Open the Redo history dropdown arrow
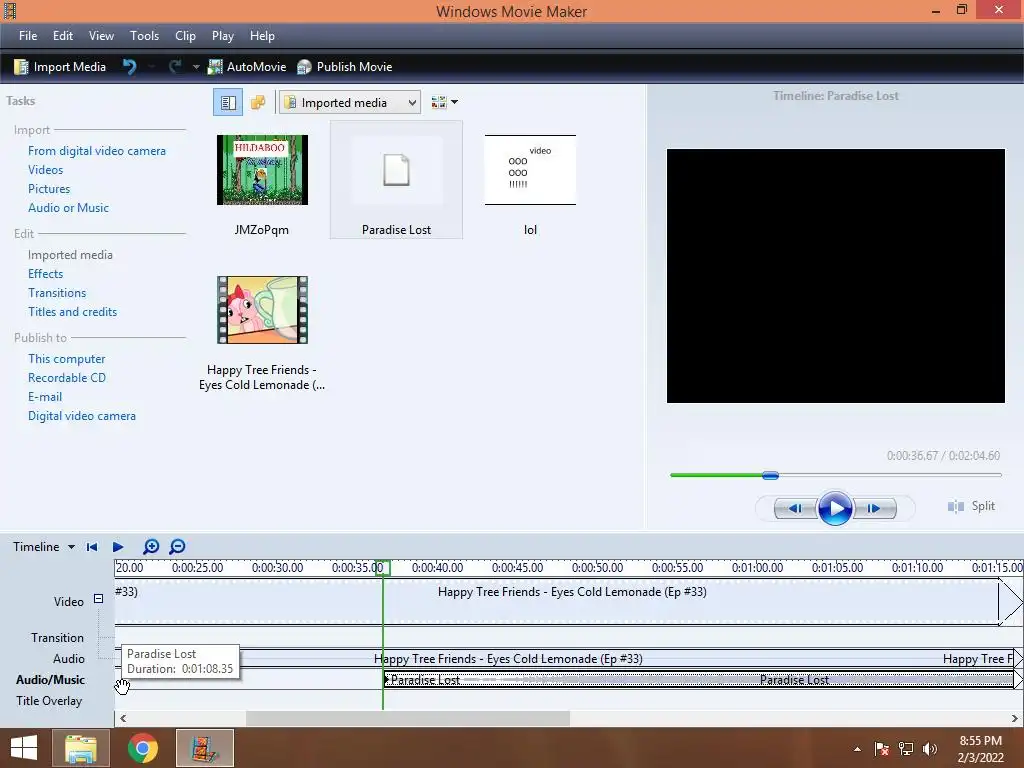The width and height of the screenshot is (1024, 768). click(195, 67)
